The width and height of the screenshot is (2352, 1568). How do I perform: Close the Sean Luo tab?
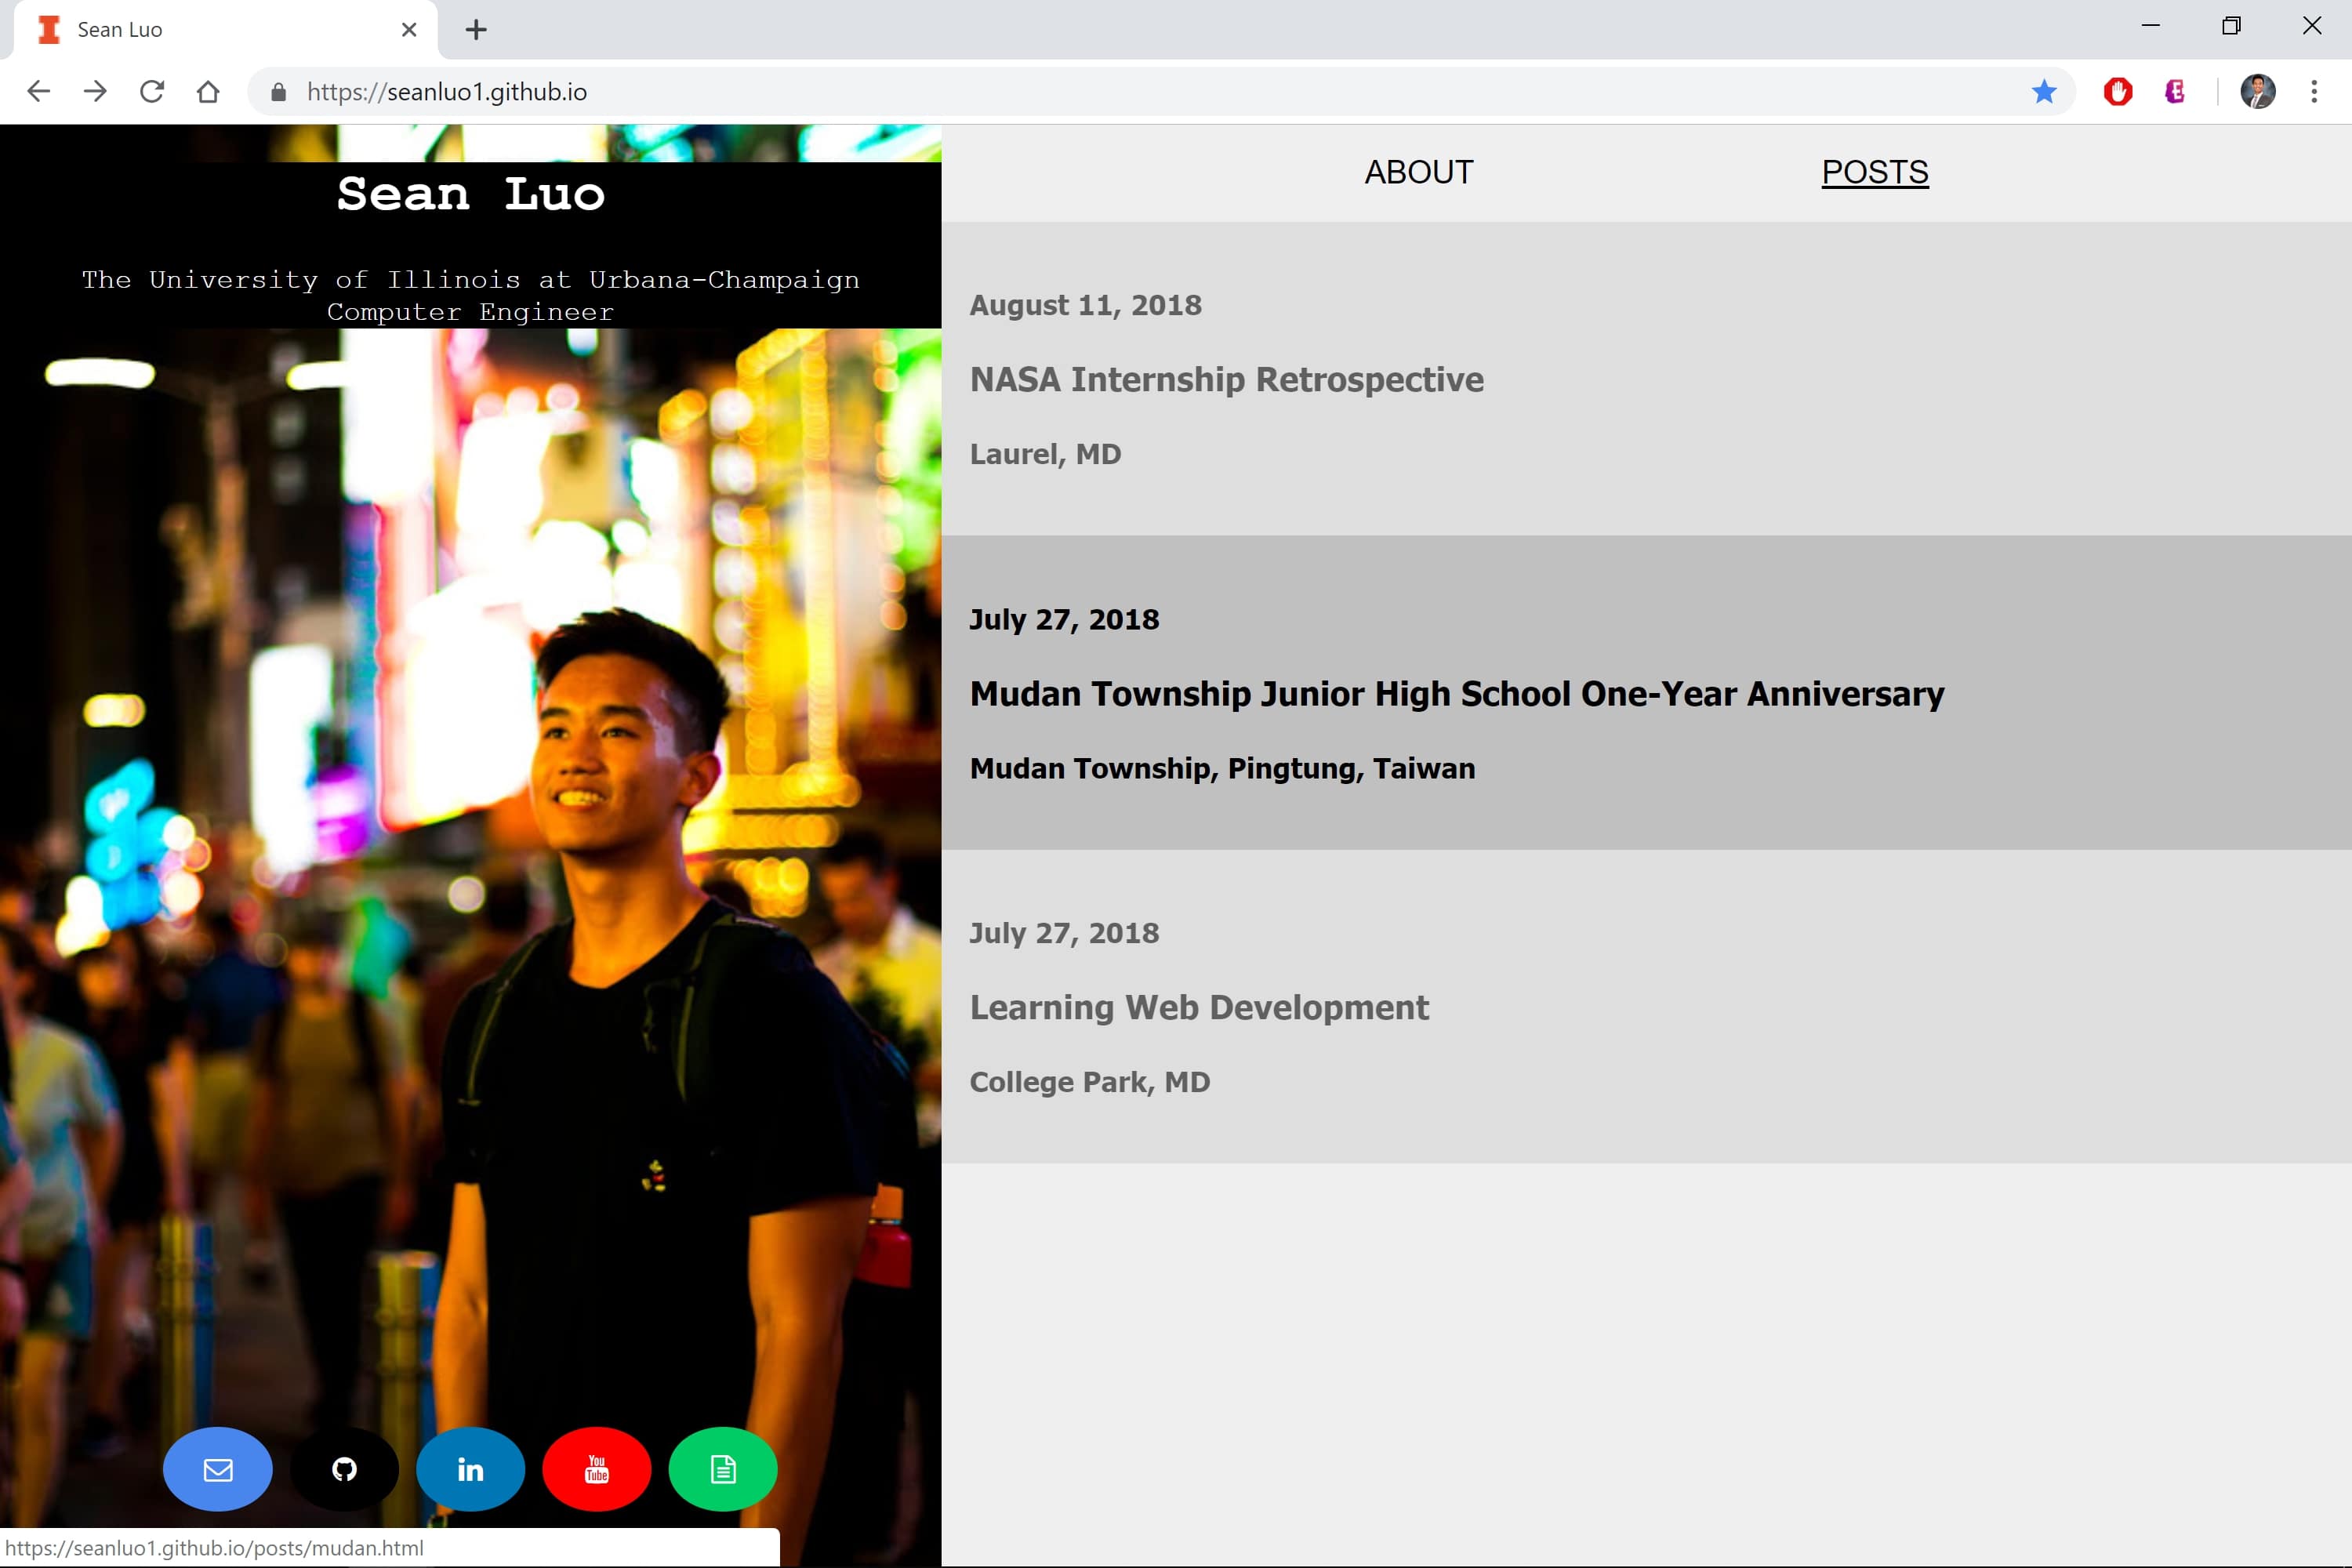(x=409, y=30)
